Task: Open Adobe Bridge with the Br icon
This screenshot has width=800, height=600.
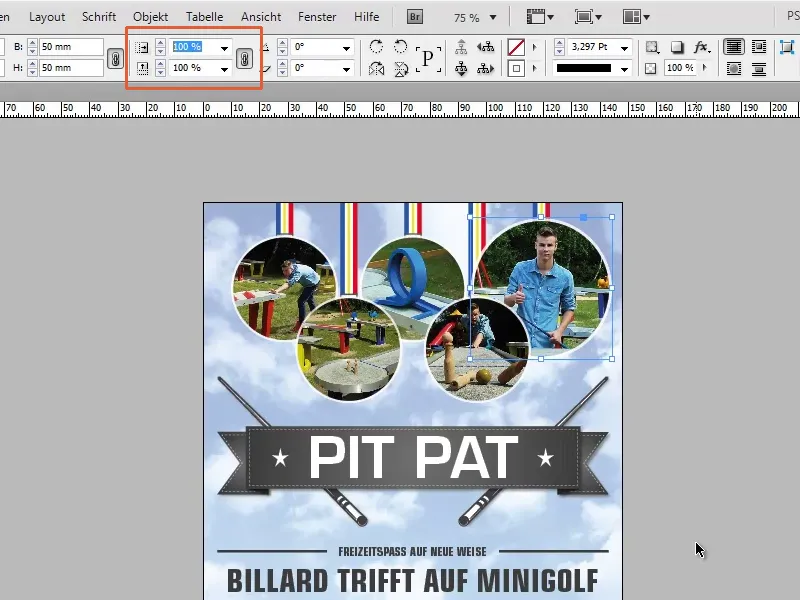Action: tap(413, 16)
